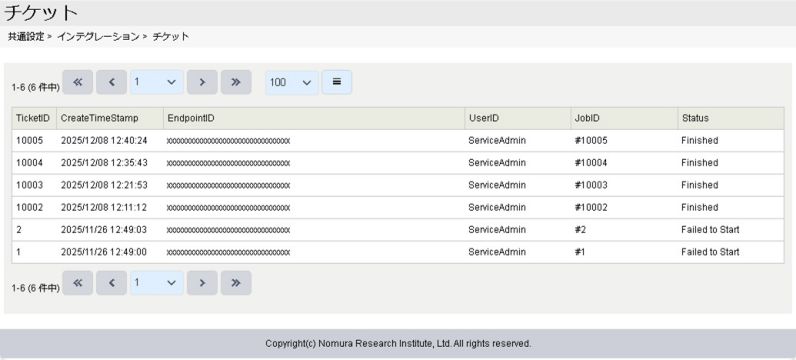Go to previous page in bottom pager

coord(111,283)
